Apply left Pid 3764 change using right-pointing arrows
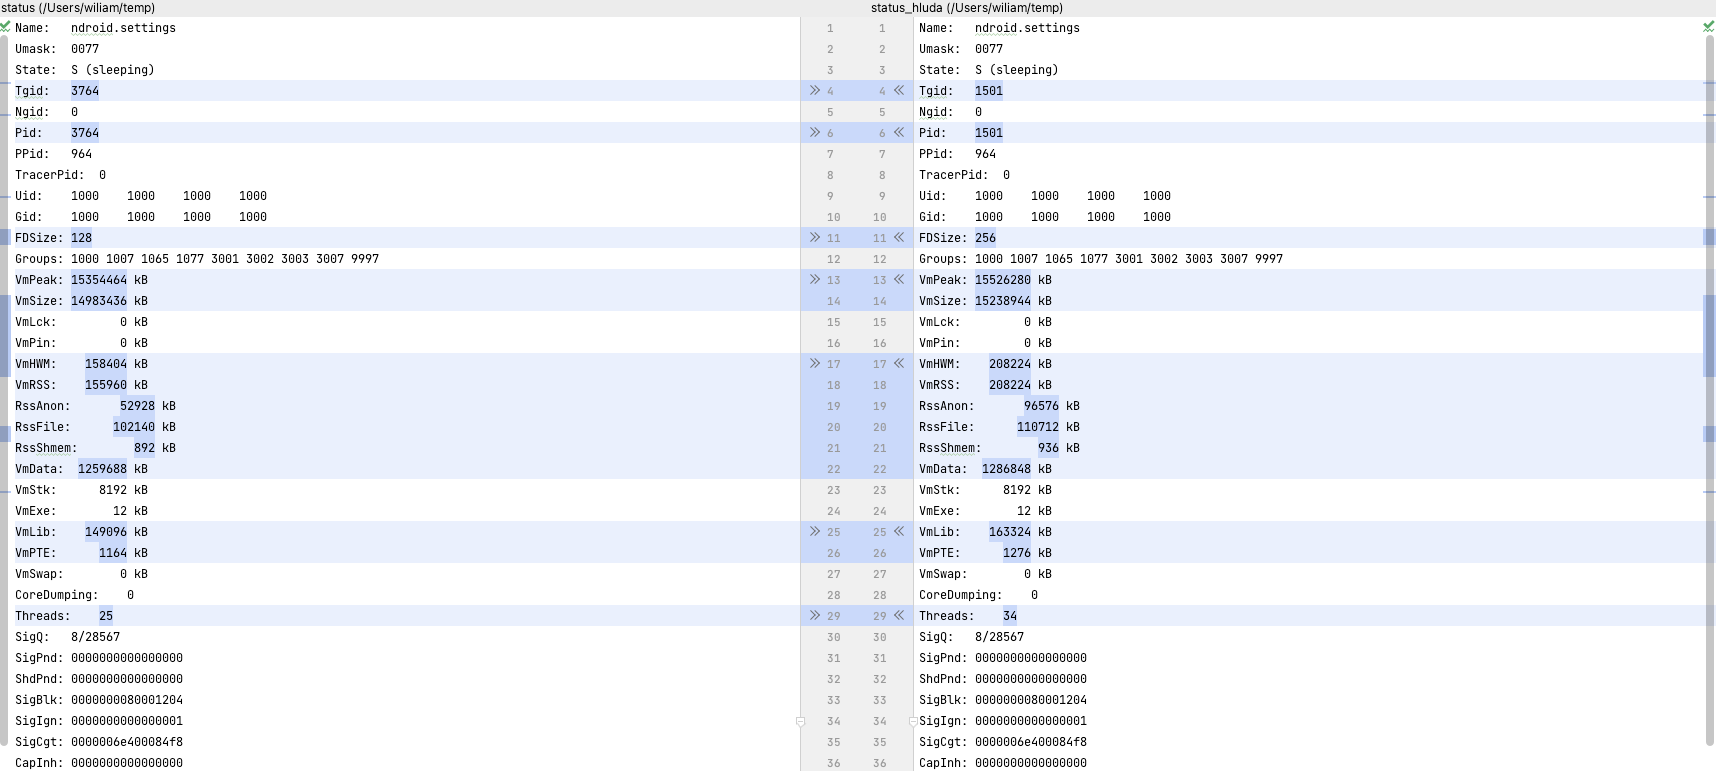1716x771 pixels. tap(815, 132)
